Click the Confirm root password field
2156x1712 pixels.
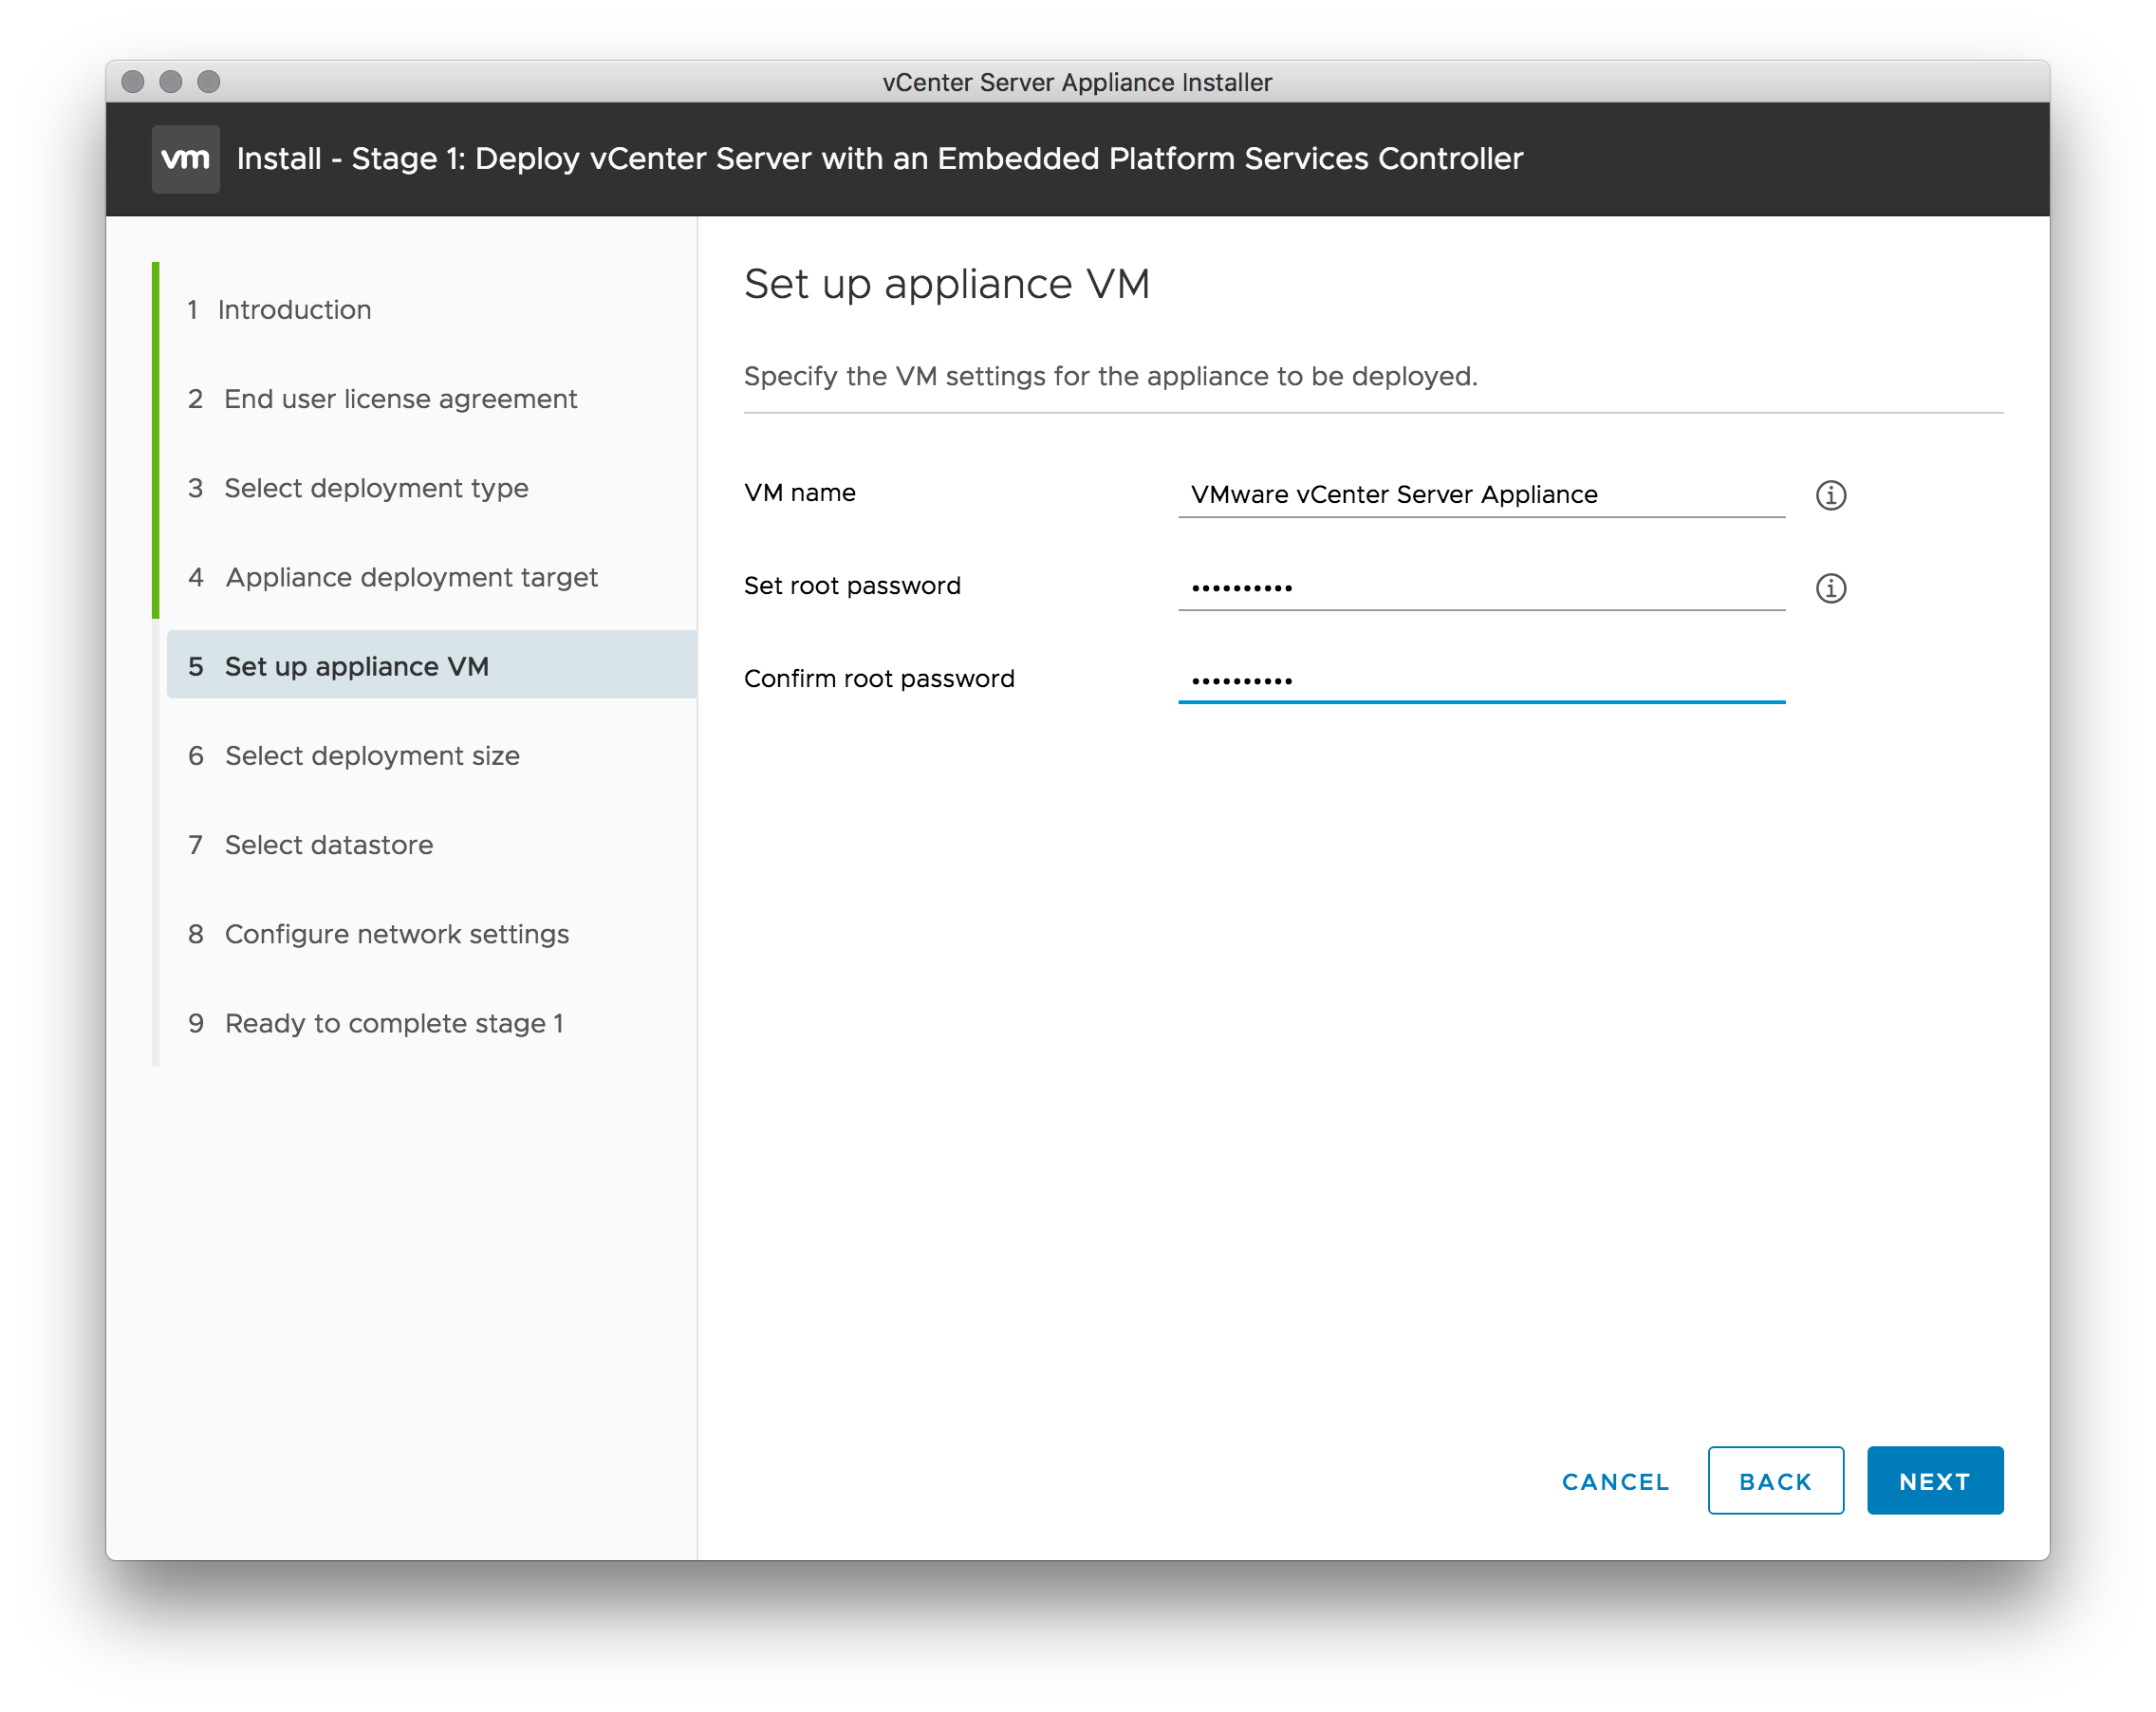1480,681
